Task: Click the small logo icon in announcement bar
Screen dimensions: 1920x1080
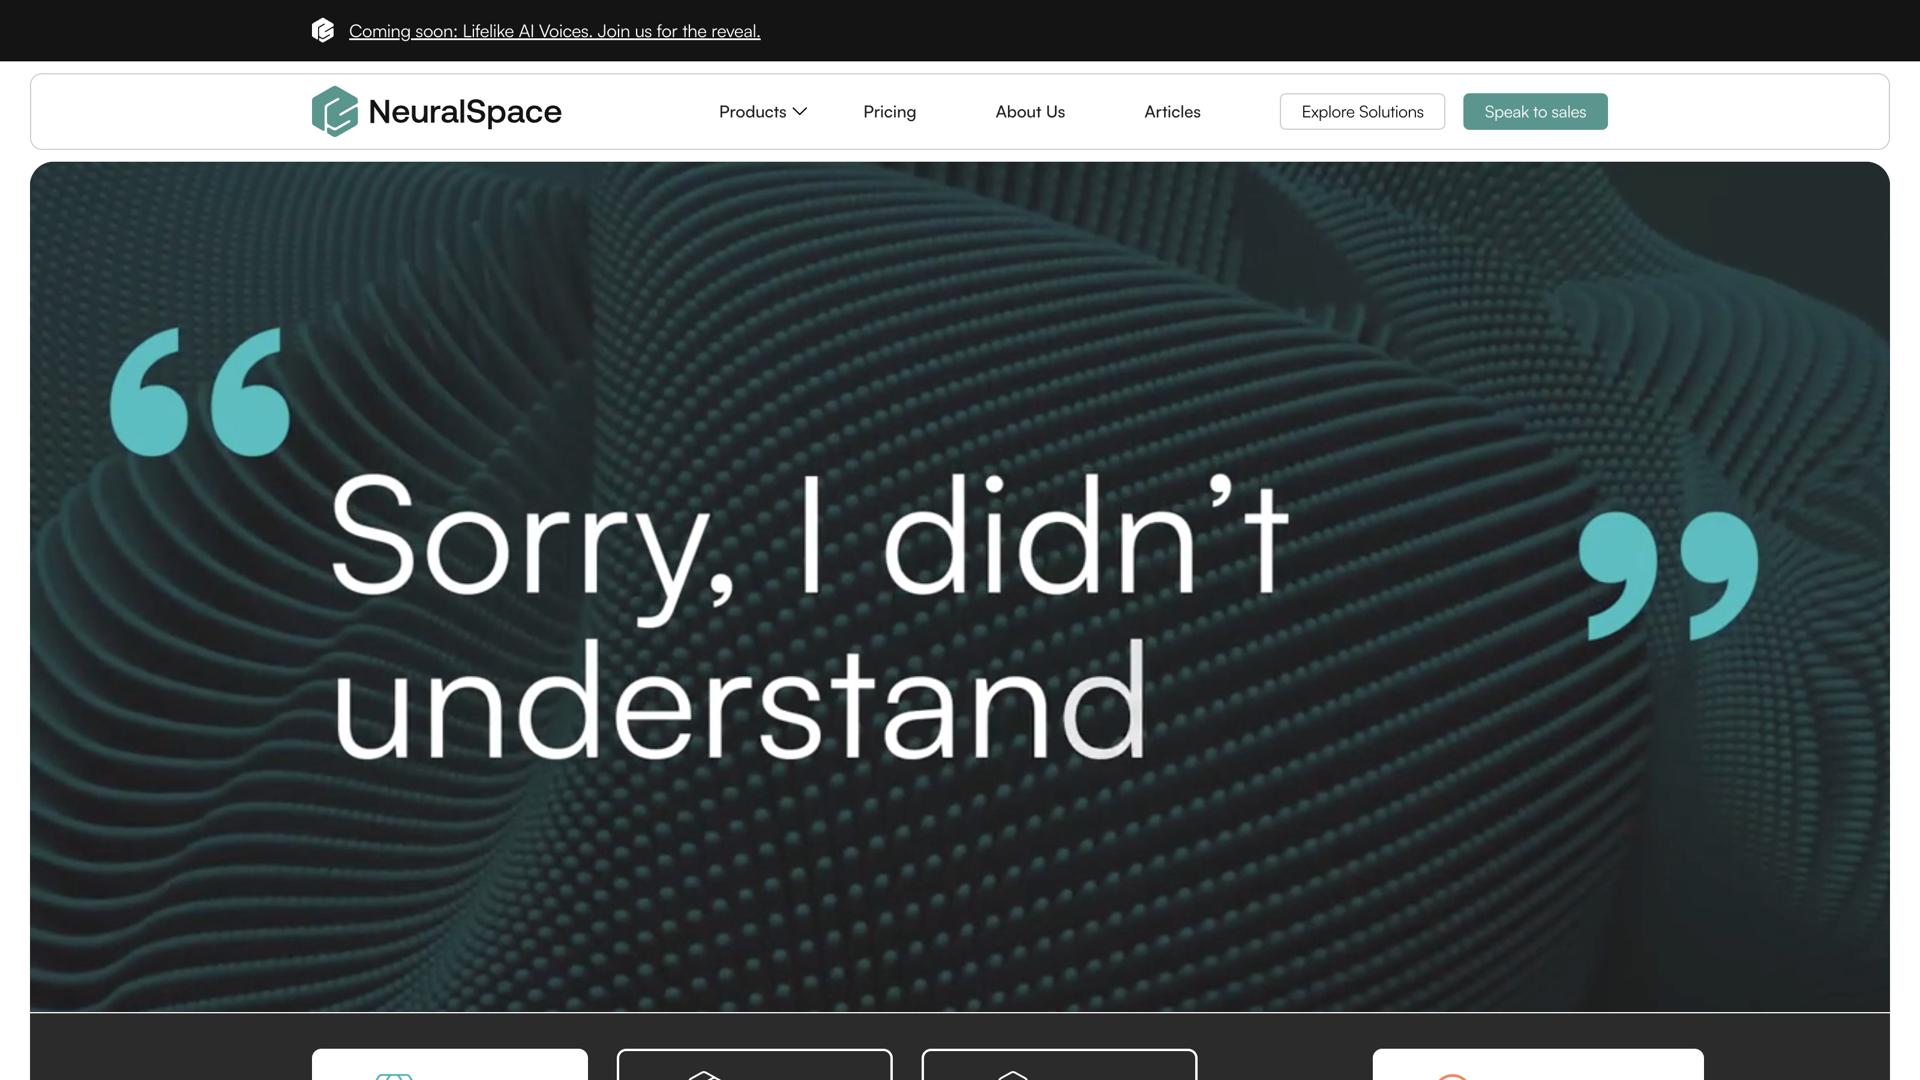Action: pos(323,30)
